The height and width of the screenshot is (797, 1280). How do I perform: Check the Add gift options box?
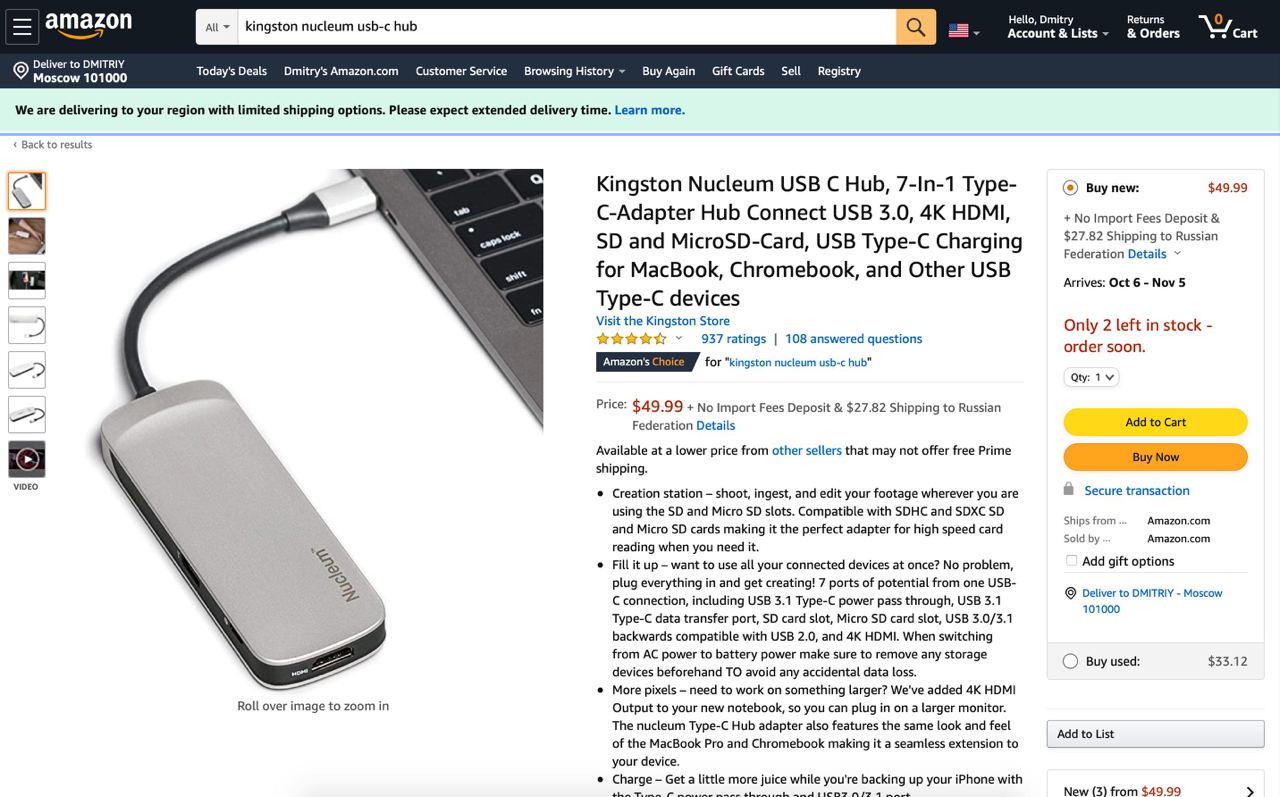coord(1071,561)
